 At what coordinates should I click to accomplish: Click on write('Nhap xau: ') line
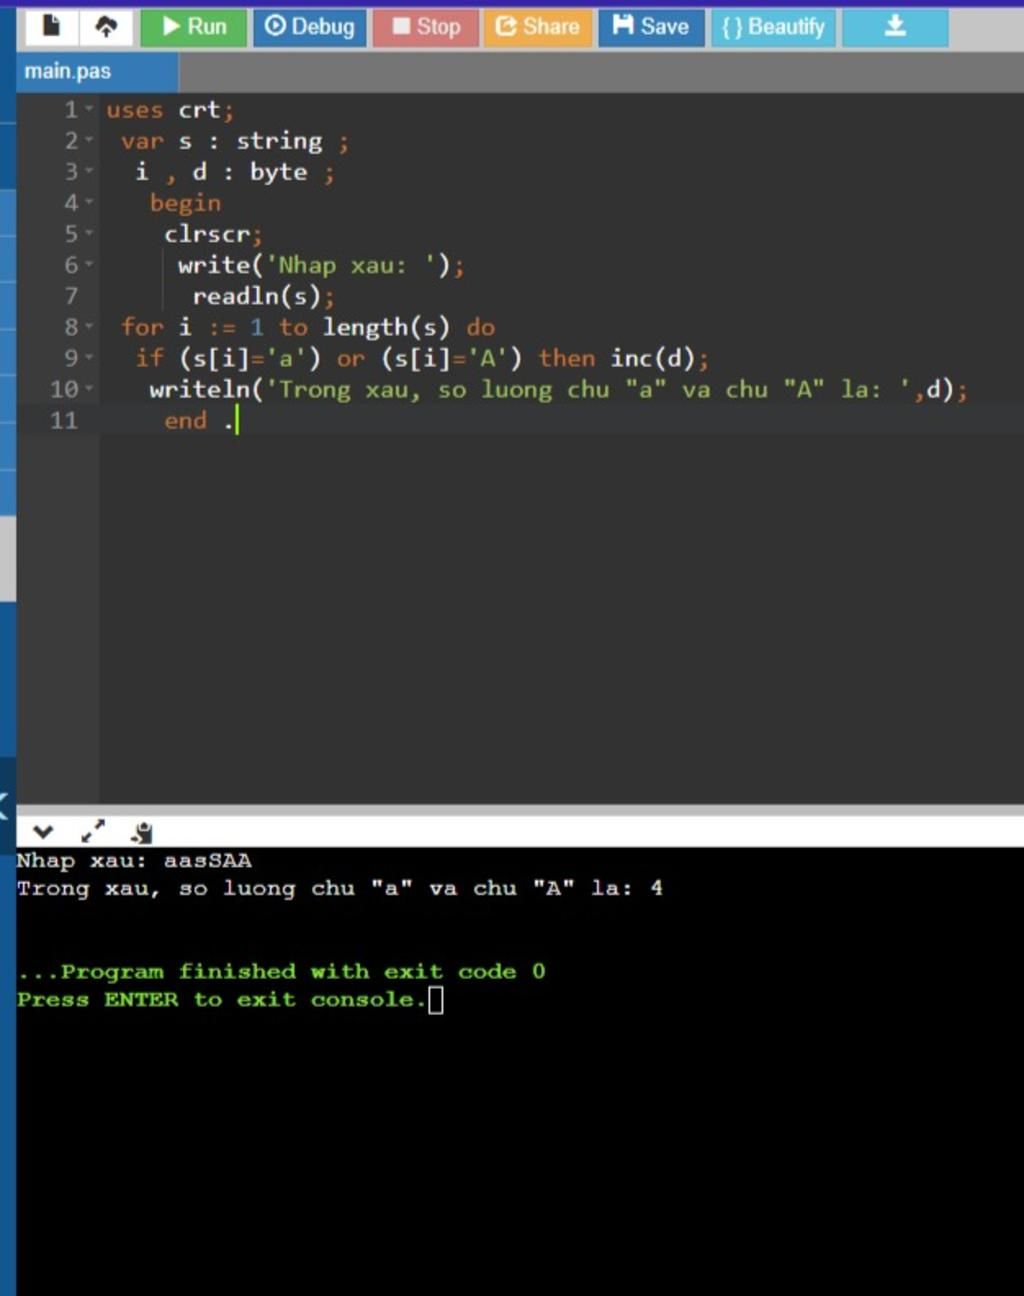tap(321, 265)
